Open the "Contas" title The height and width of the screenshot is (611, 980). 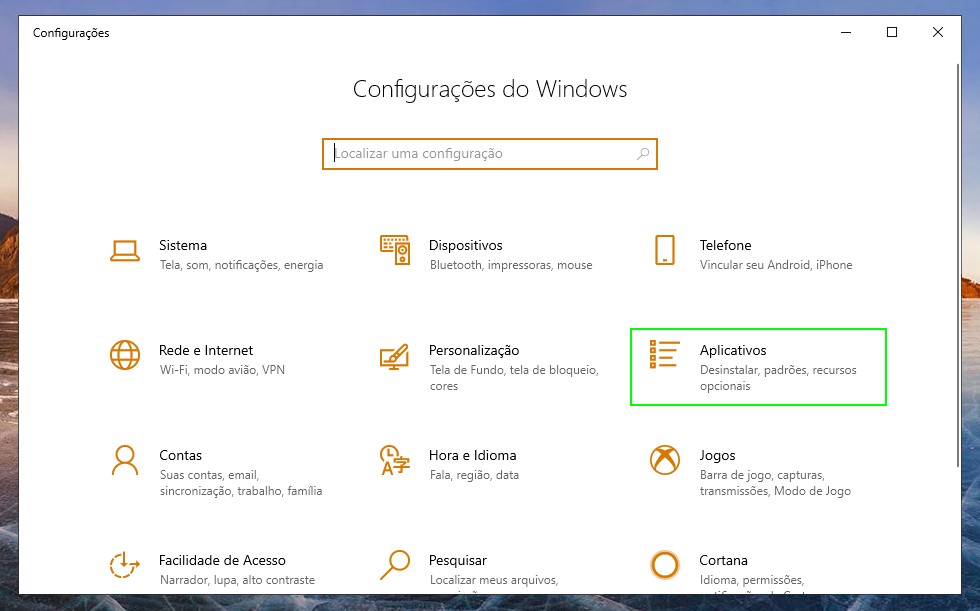180,455
